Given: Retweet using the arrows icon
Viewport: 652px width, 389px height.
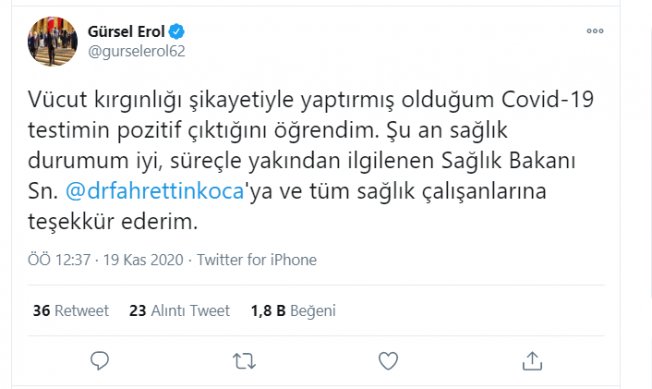Looking at the screenshot, I should [x=244, y=361].
